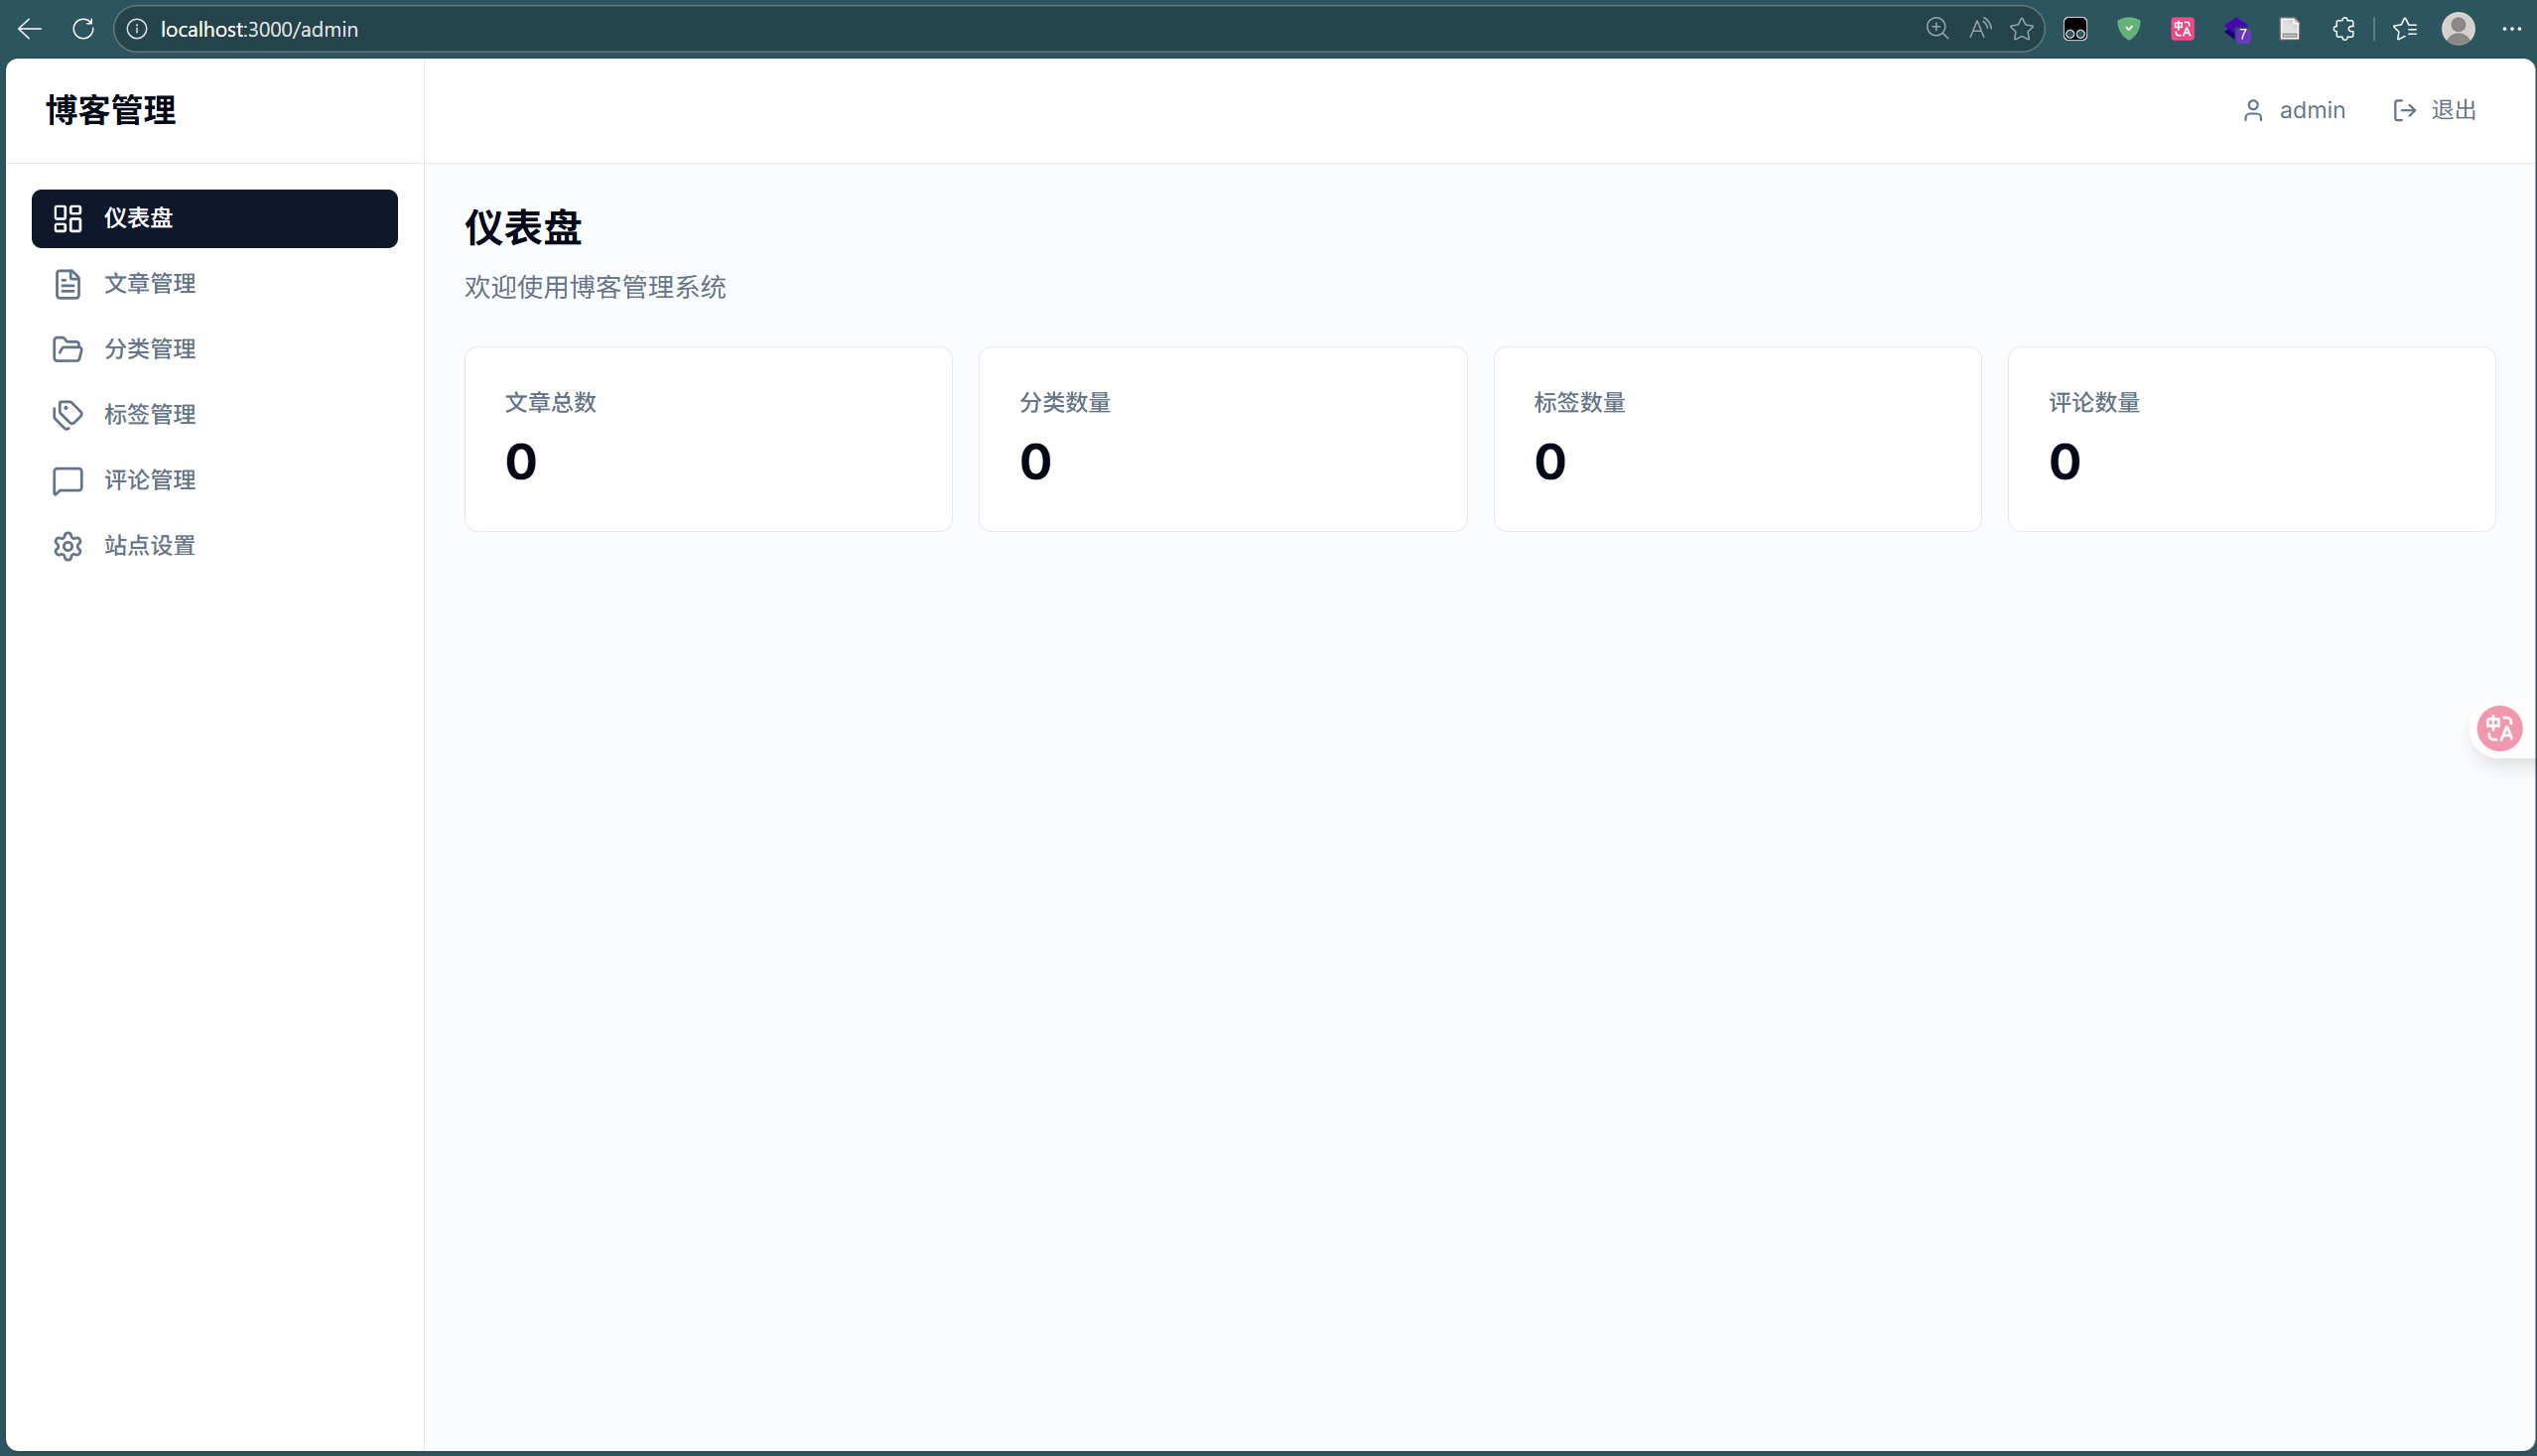Image resolution: width=2537 pixels, height=1456 pixels.
Task: Go to the 分类管理 page
Action: [x=150, y=349]
